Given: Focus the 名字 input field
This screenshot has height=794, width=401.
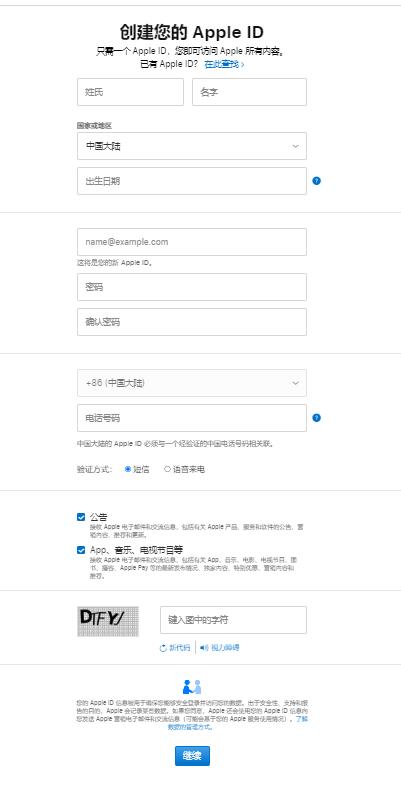Looking at the screenshot, I should (249, 92).
